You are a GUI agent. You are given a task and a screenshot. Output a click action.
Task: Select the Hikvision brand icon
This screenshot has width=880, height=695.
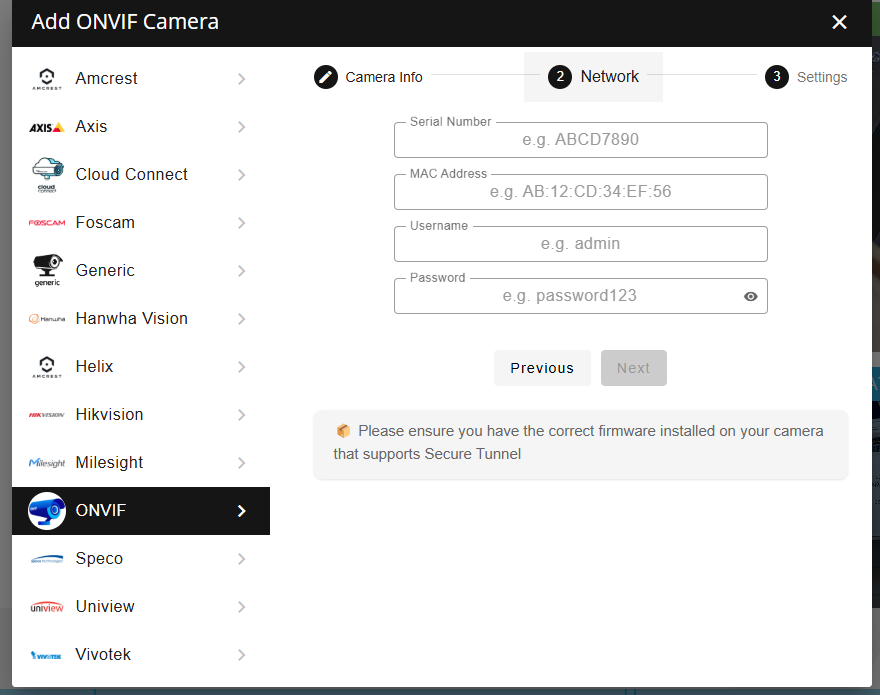pyautogui.click(x=47, y=414)
